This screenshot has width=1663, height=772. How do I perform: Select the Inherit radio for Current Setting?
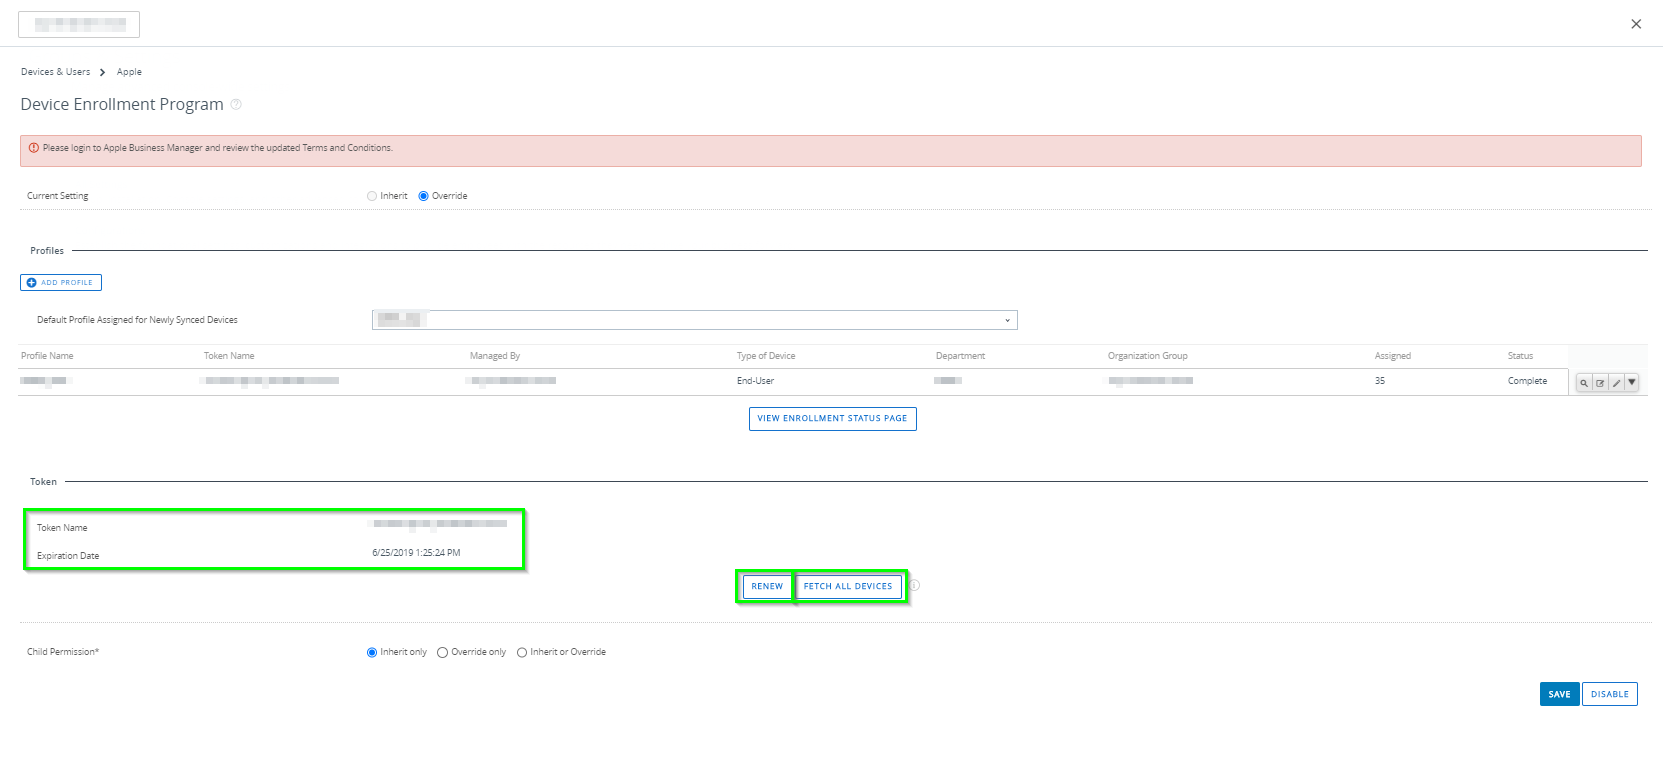click(x=372, y=196)
